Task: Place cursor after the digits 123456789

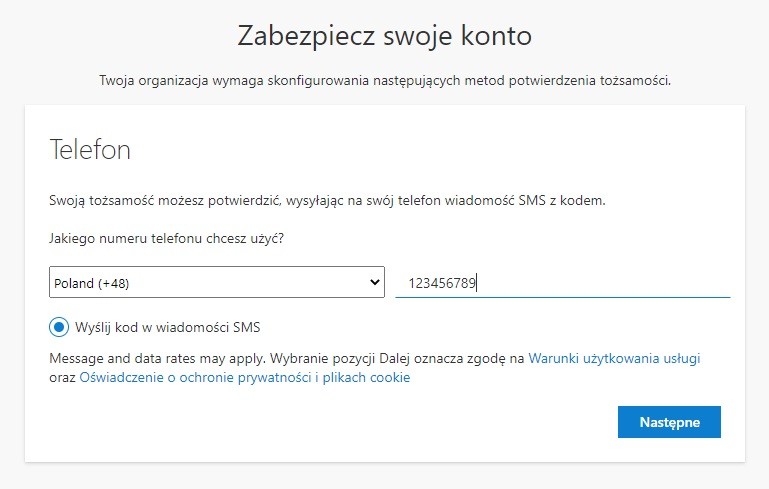Action: (x=477, y=283)
